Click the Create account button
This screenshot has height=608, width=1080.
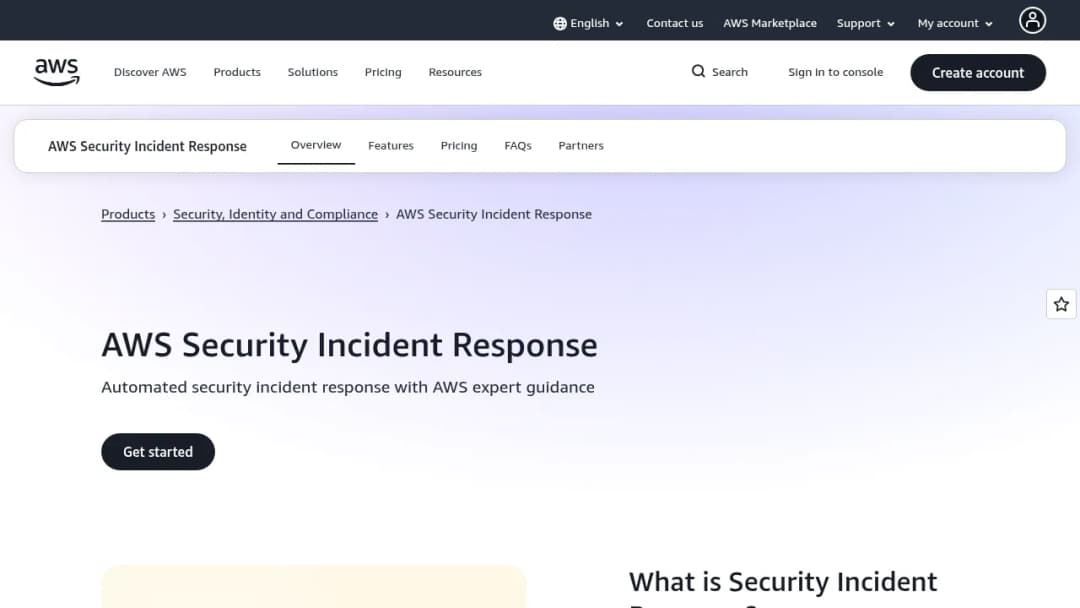pyautogui.click(x=977, y=72)
